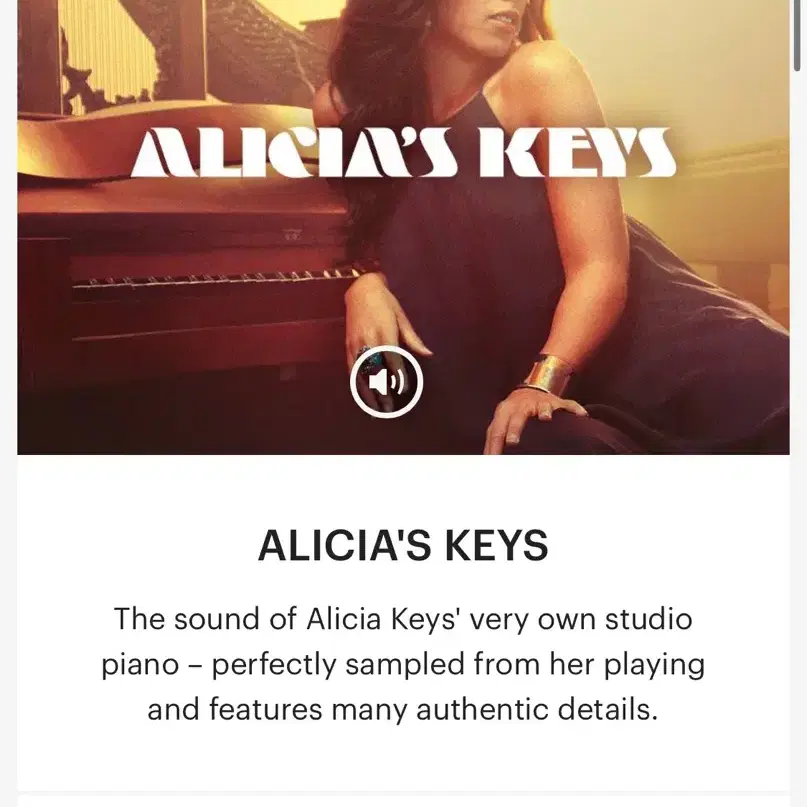
Task: Click the gold cuff bracelet in the photo
Action: [x=547, y=374]
